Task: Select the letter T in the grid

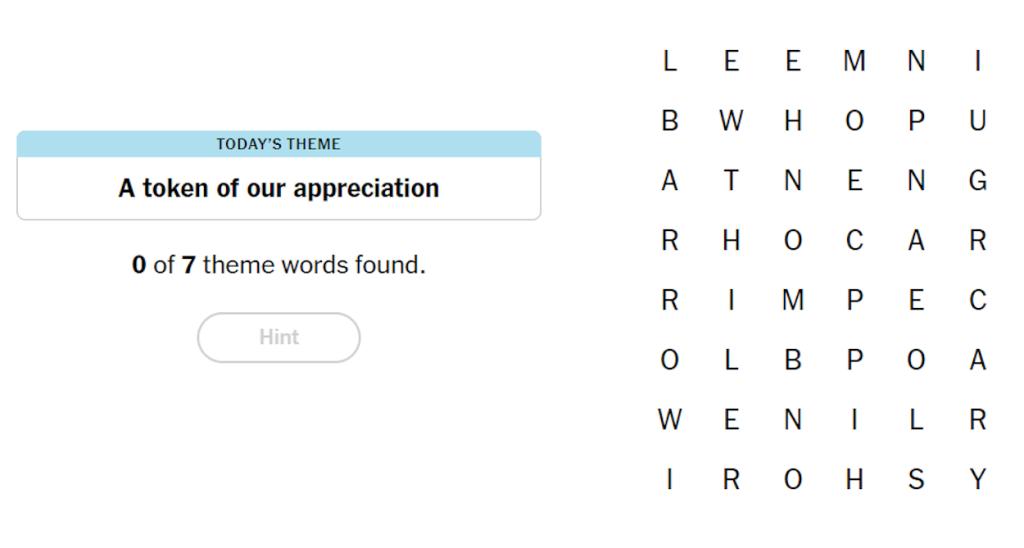Action: (731, 180)
